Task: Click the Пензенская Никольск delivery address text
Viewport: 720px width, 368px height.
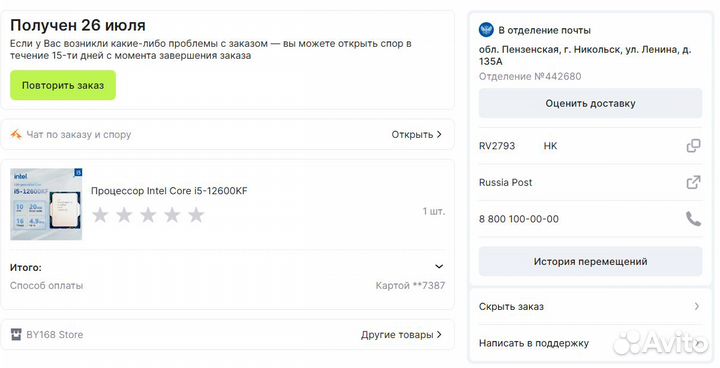Action: click(585, 55)
